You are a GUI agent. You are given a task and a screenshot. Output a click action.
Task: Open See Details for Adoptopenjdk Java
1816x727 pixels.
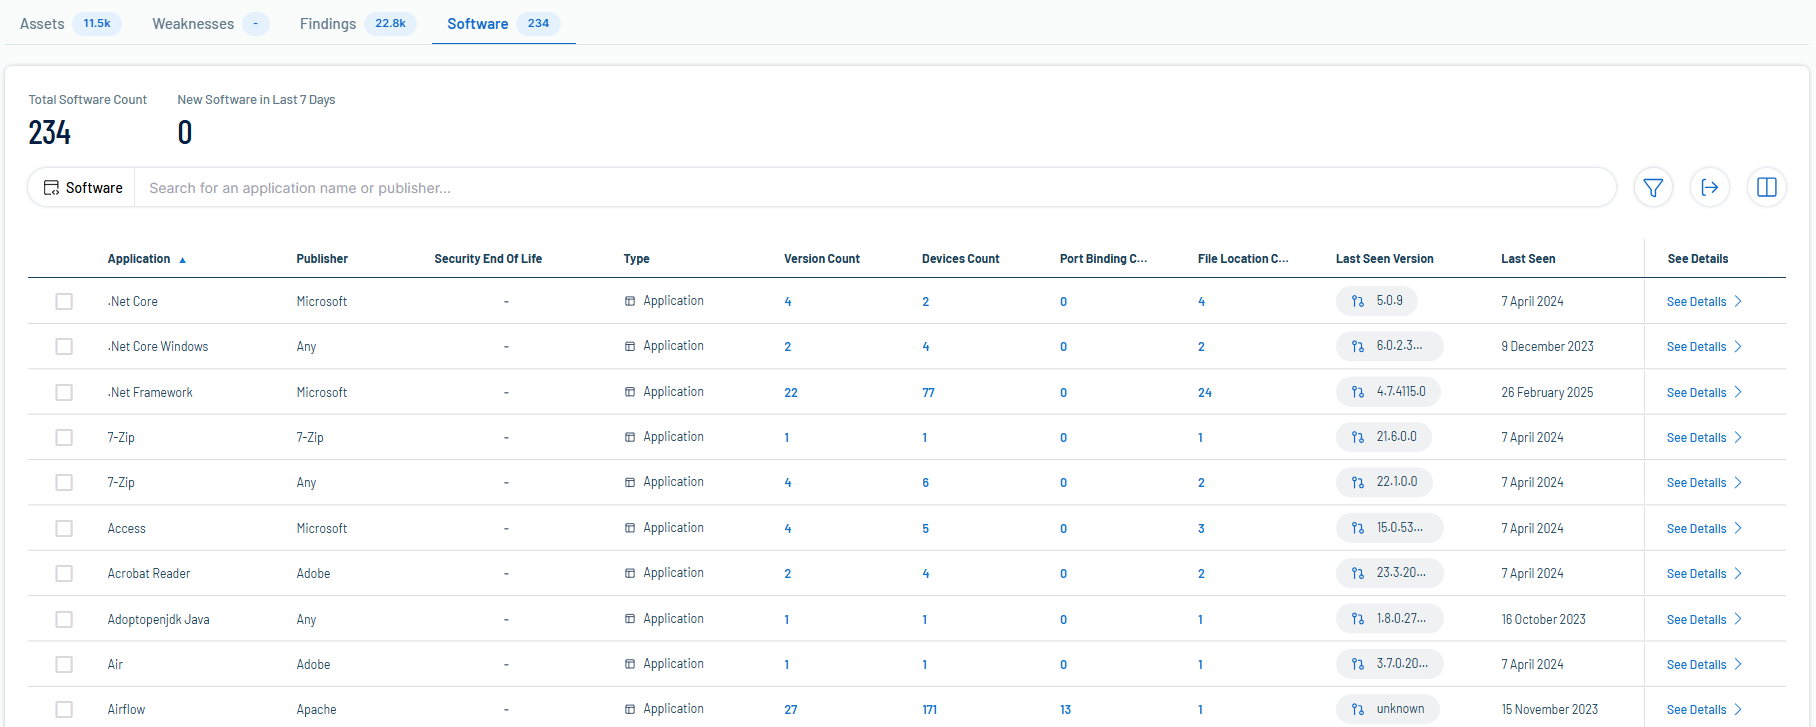click(x=1696, y=620)
